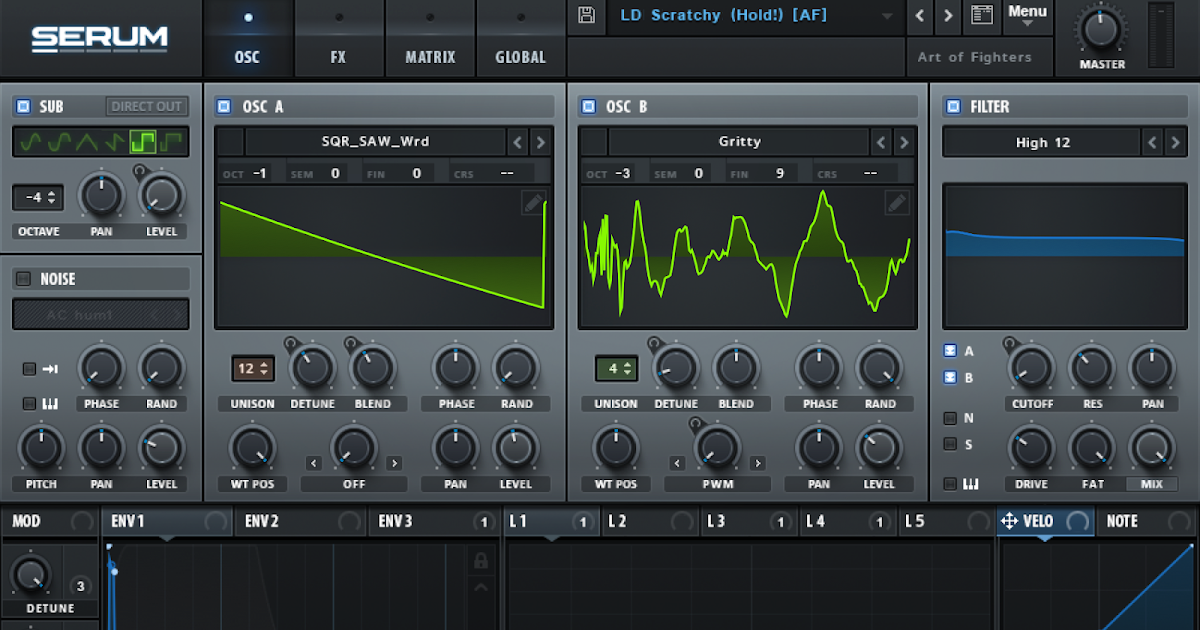Open the preset browser icon
Image resolution: width=1200 pixels, height=630 pixels.
tap(982, 16)
